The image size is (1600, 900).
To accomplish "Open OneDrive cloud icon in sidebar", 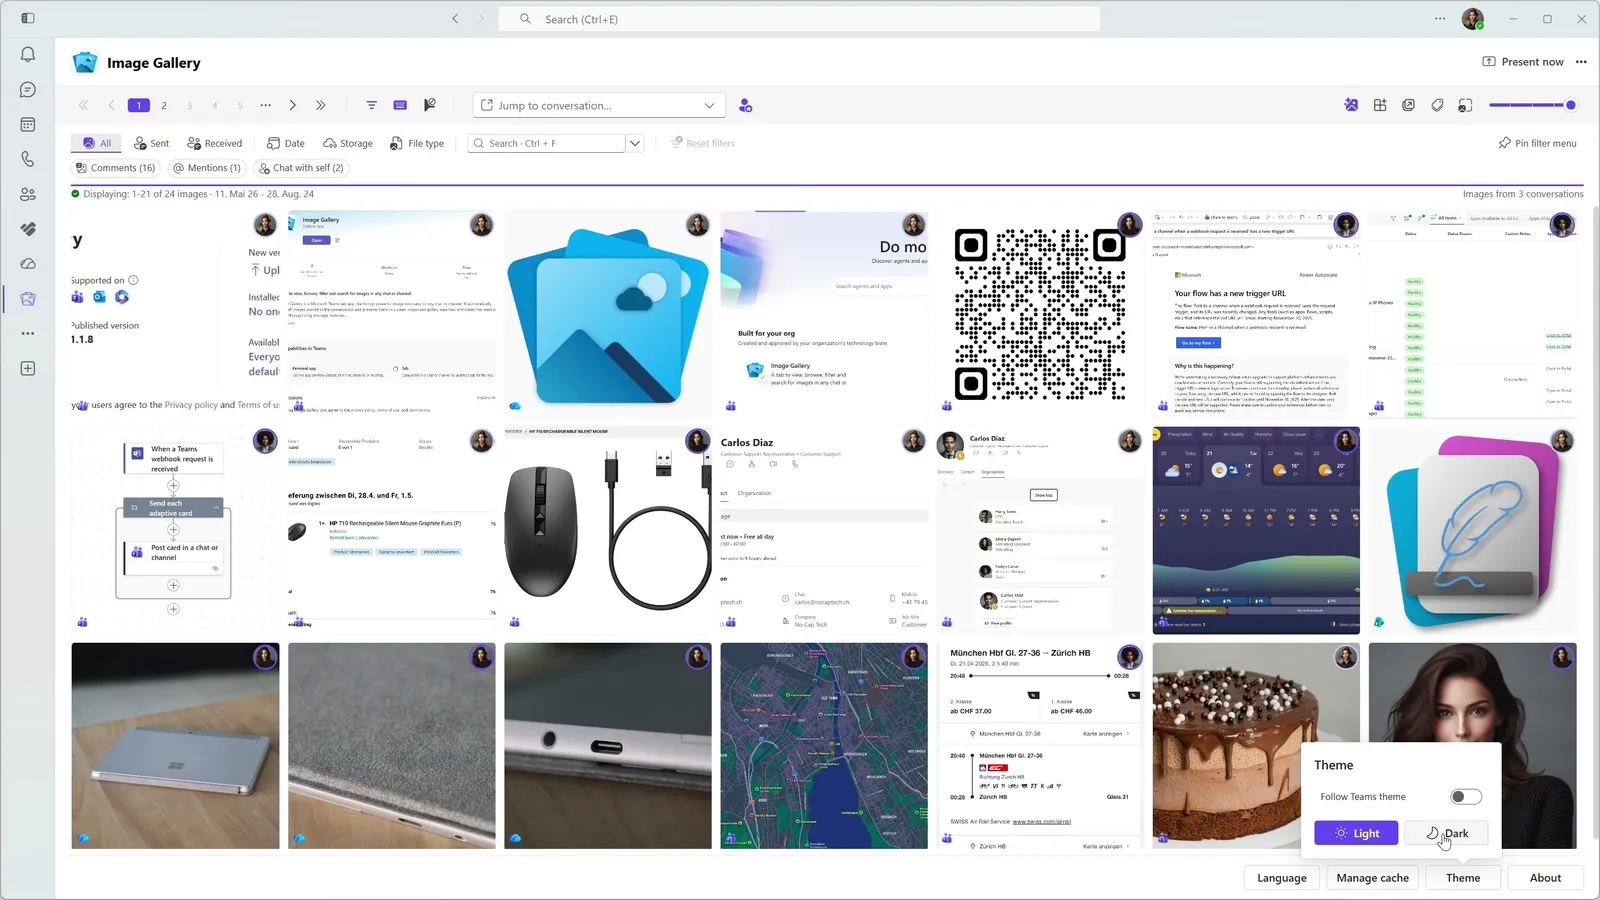I will pyautogui.click(x=28, y=264).
